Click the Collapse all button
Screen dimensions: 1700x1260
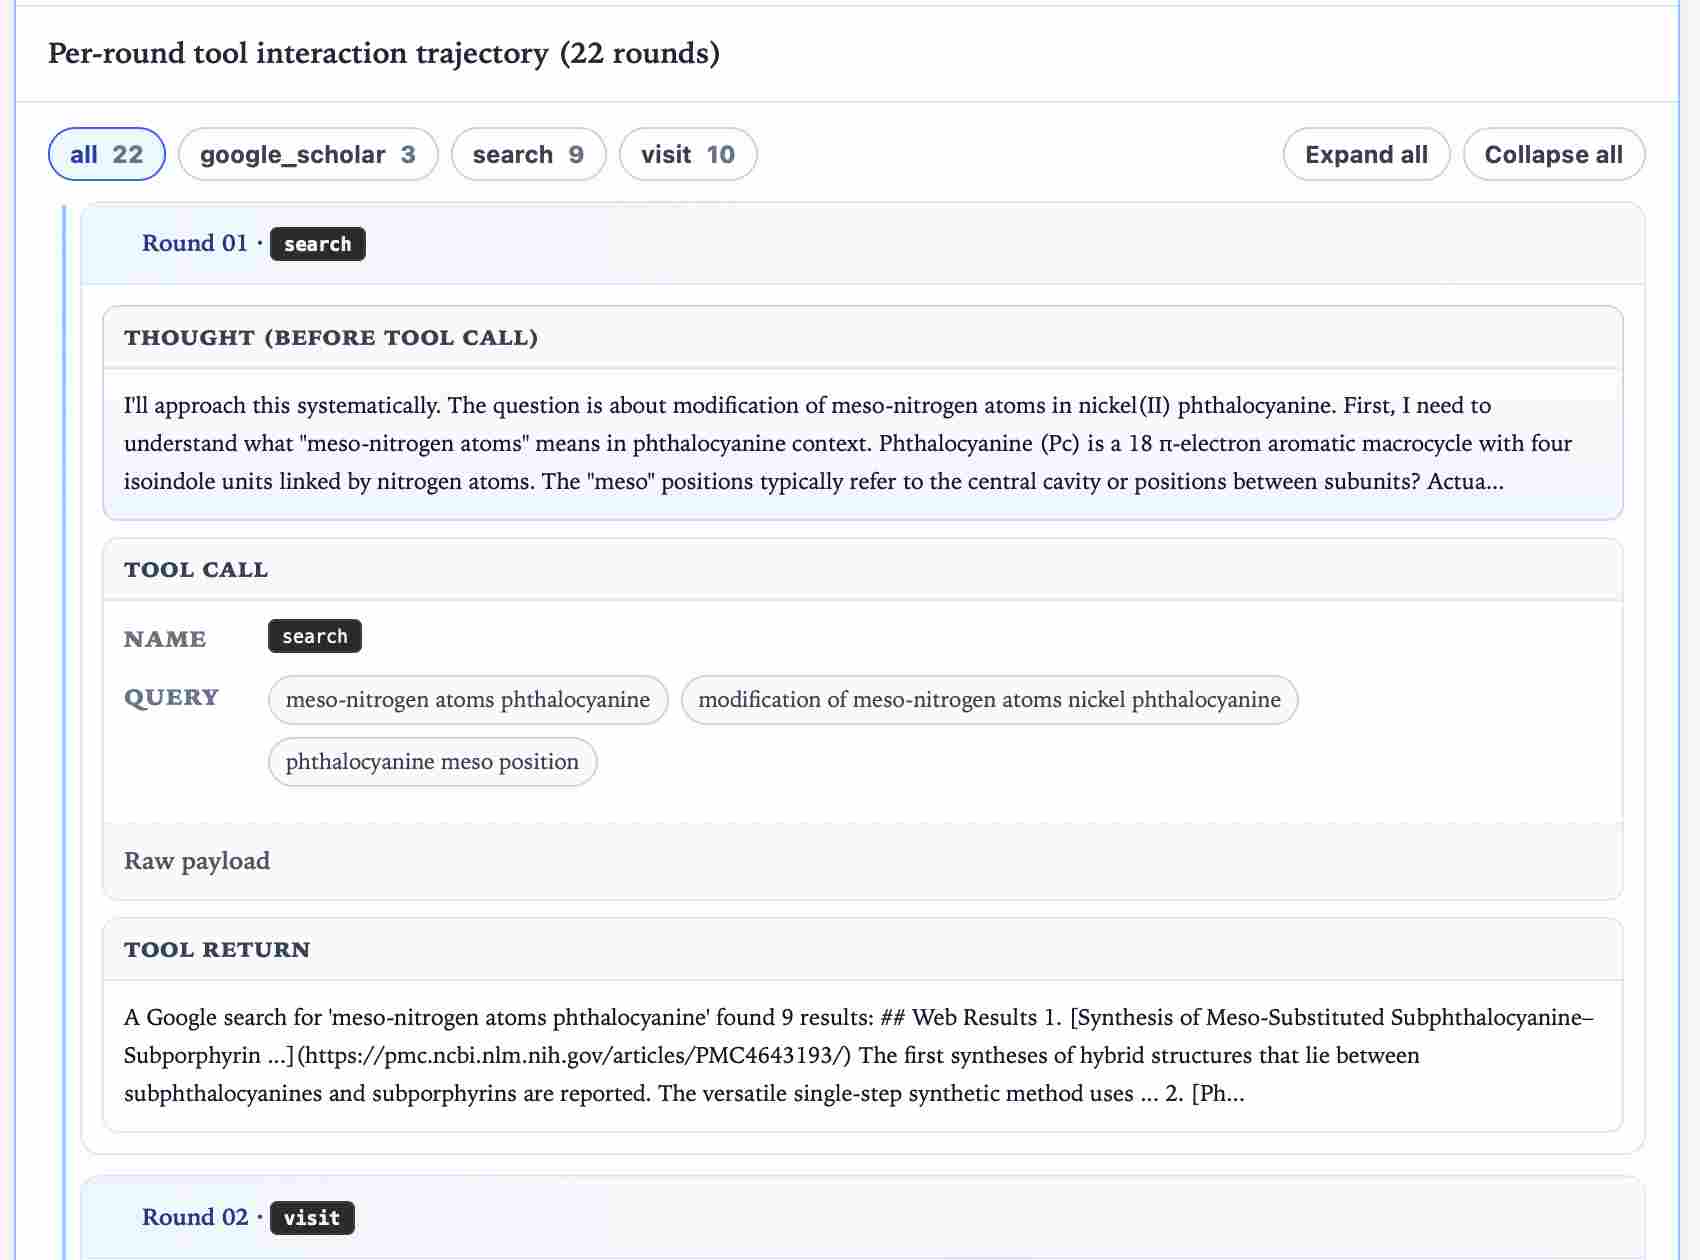coord(1554,154)
